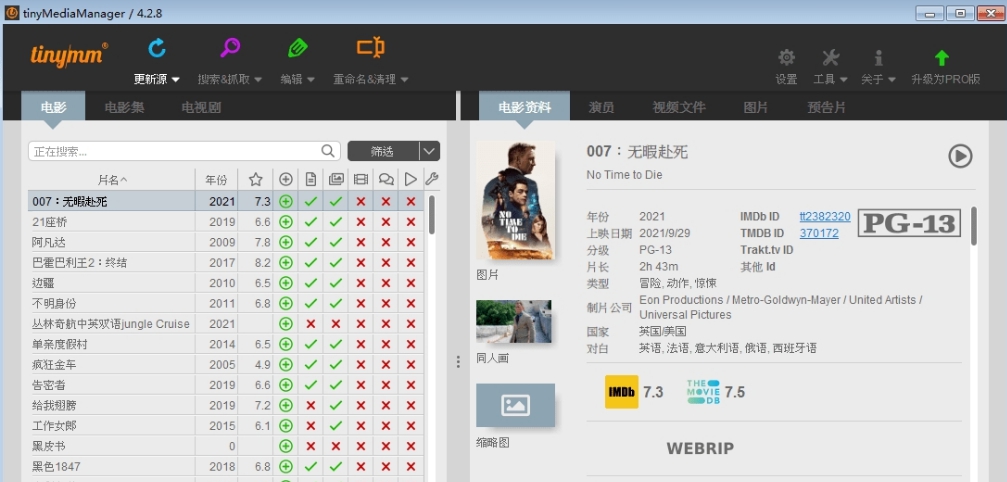Open IMDb ID link tt2382320
The height and width of the screenshot is (482, 1007).
825,216
